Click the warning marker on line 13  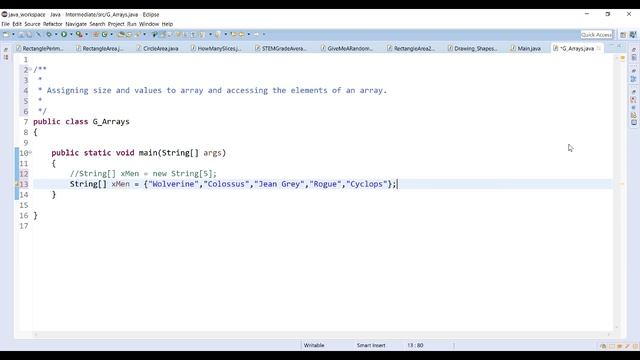coord(17,184)
